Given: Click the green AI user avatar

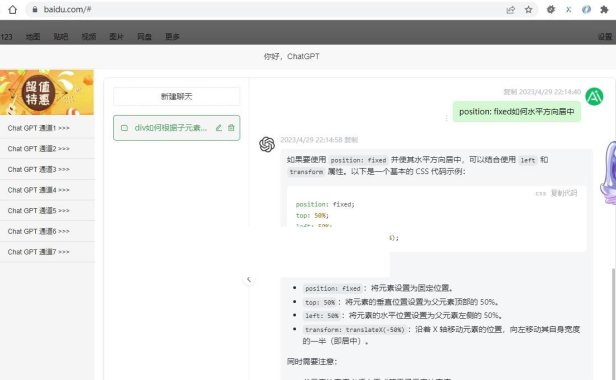Looking at the screenshot, I should [x=594, y=97].
